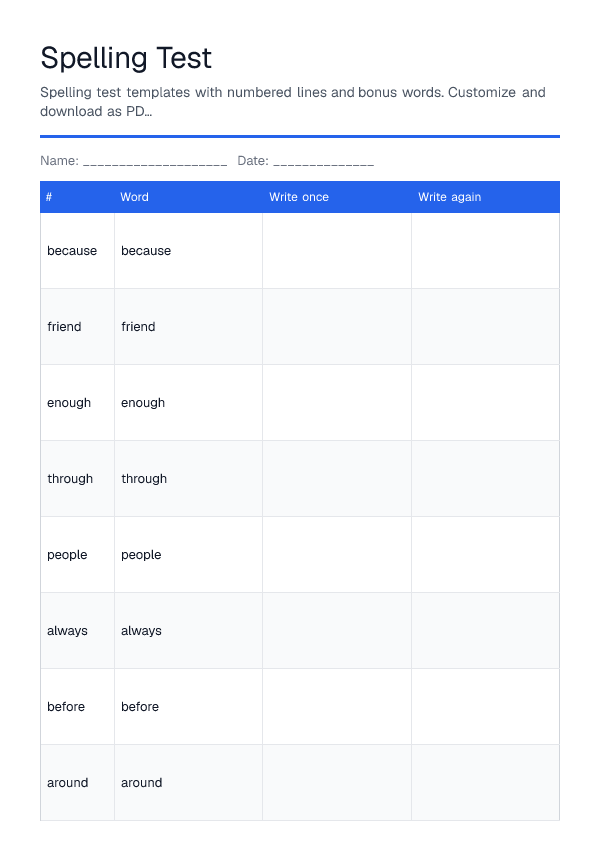This screenshot has height=848, width=600.
Task: Click the Write once cell for people
Action: pos(337,555)
